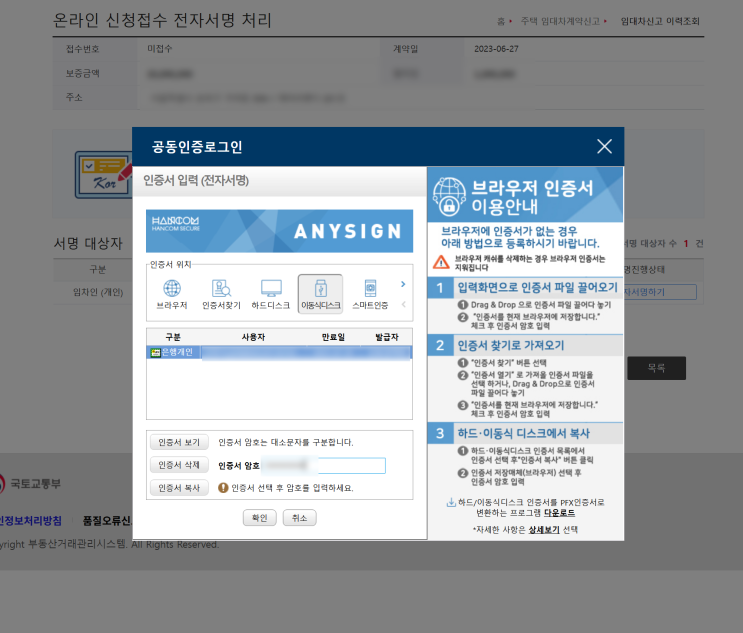Click the 인증서 입력 (전자서명) heading
This screenshot has height=633, width=743.
point(196,181)
